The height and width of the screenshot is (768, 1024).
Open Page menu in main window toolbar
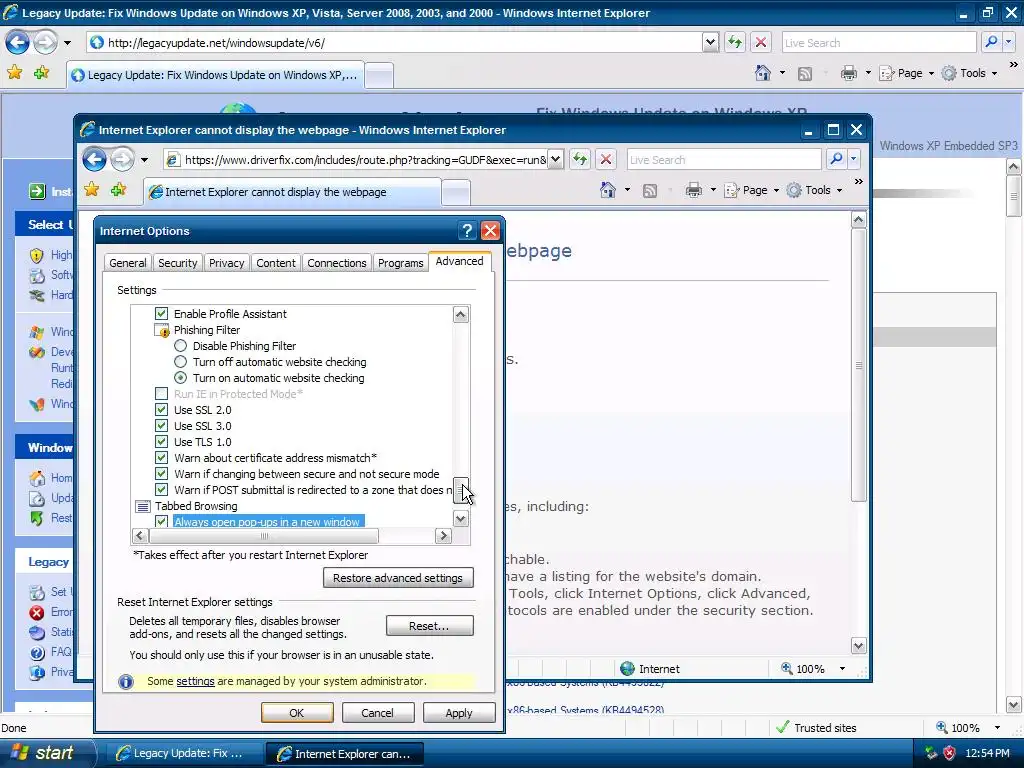pyautogui.click(x=906, y=73)
